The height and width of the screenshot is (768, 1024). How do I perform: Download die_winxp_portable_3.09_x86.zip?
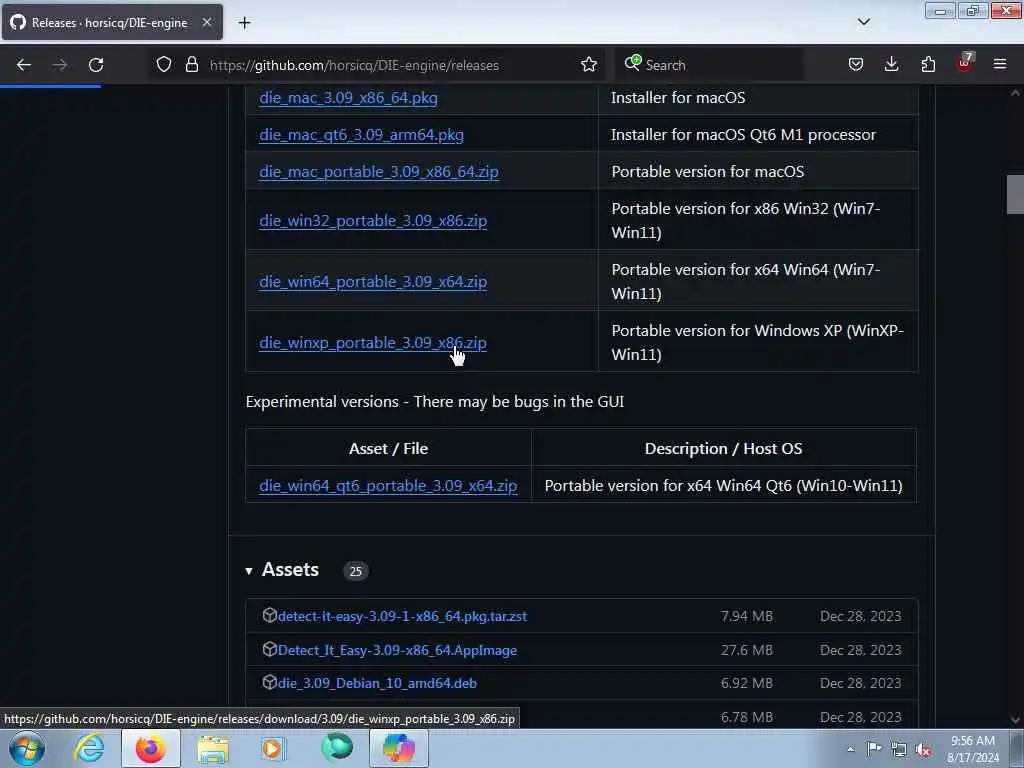point(373,343)
